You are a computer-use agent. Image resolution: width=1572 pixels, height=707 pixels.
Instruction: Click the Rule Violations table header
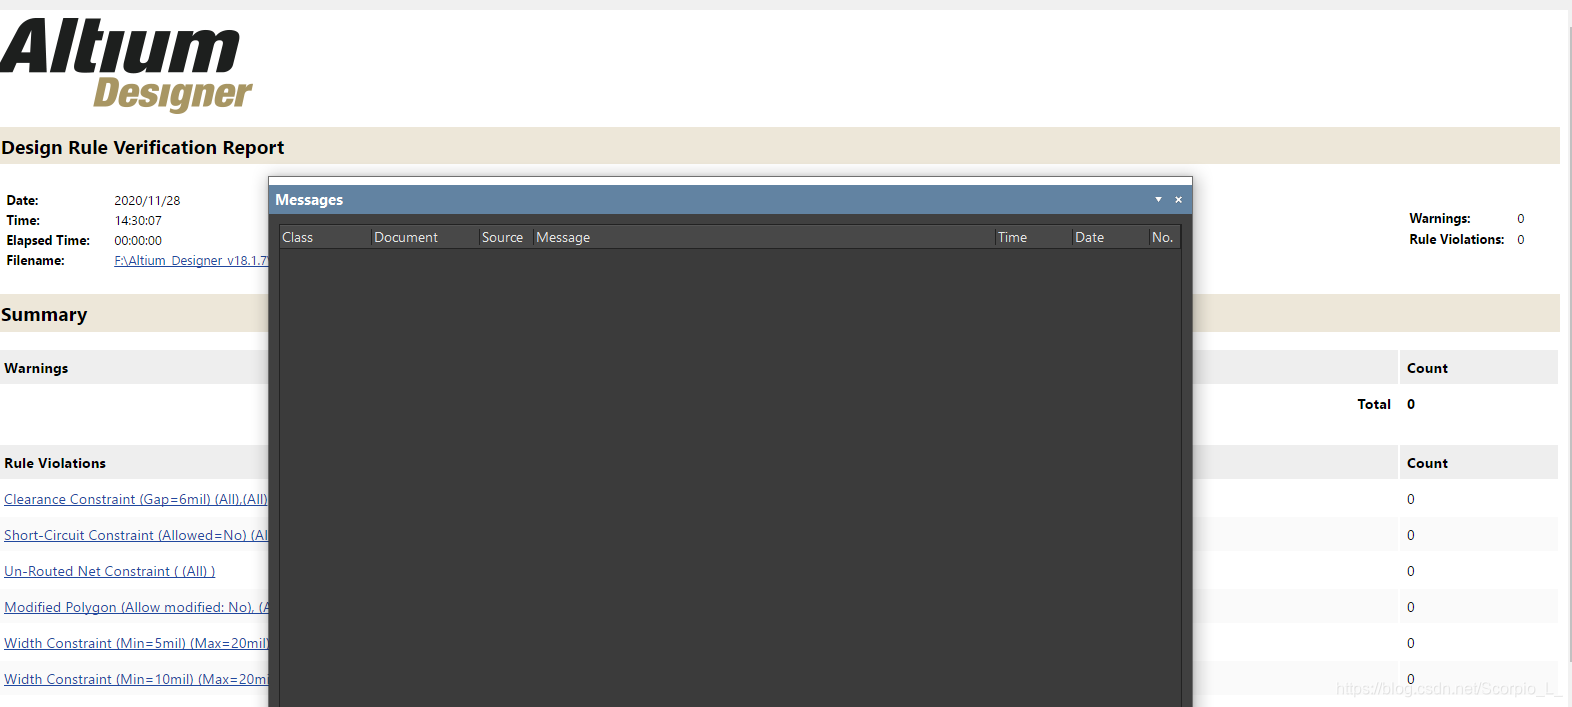pos(55,463)
